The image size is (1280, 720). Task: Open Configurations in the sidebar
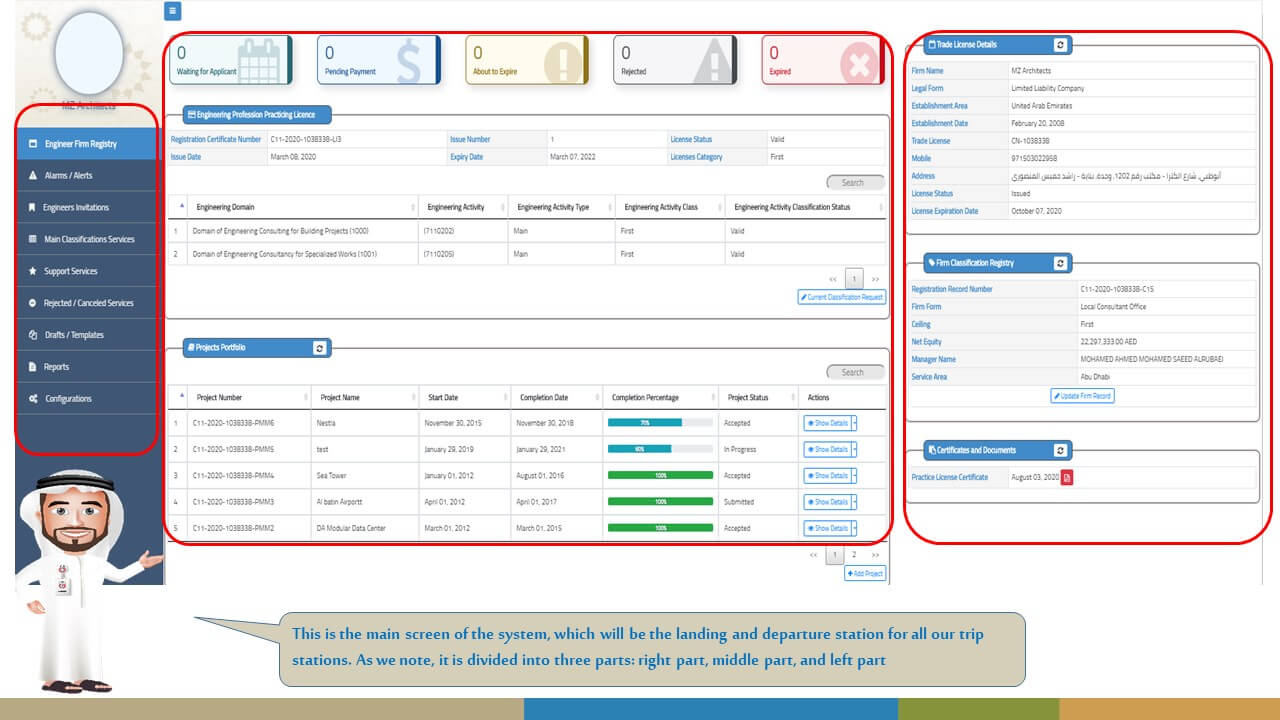[x=87, y=399]
